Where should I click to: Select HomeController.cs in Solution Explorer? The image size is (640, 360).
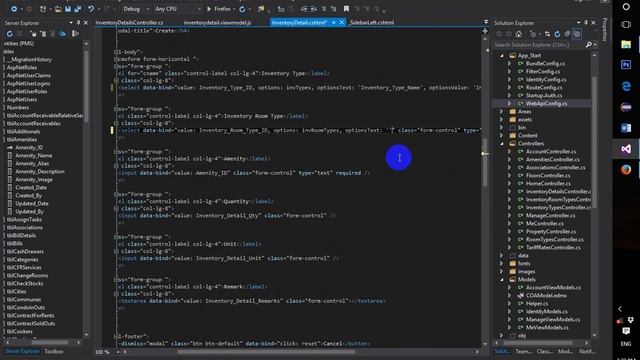click(x=548, y=184)
